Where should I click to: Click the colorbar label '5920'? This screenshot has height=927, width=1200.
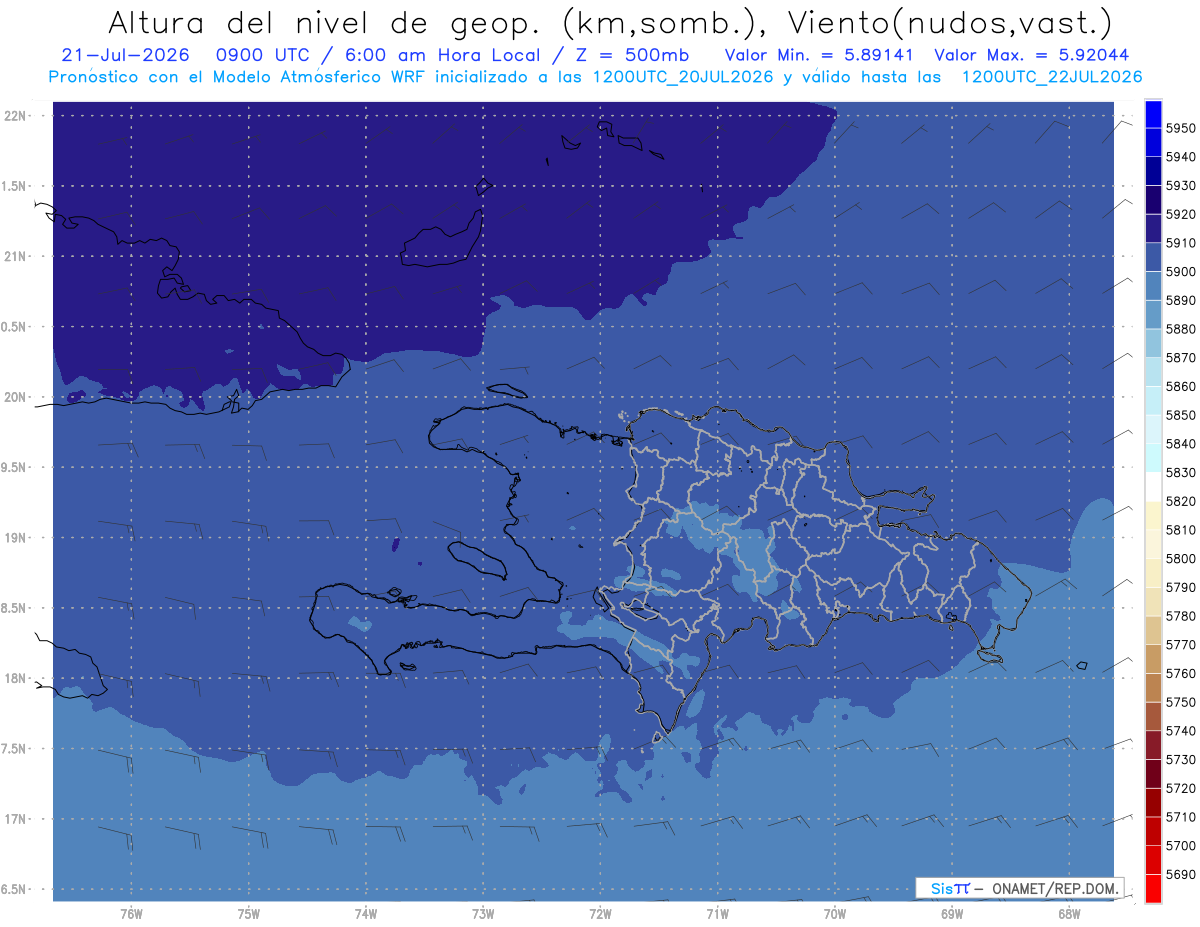1180,214
